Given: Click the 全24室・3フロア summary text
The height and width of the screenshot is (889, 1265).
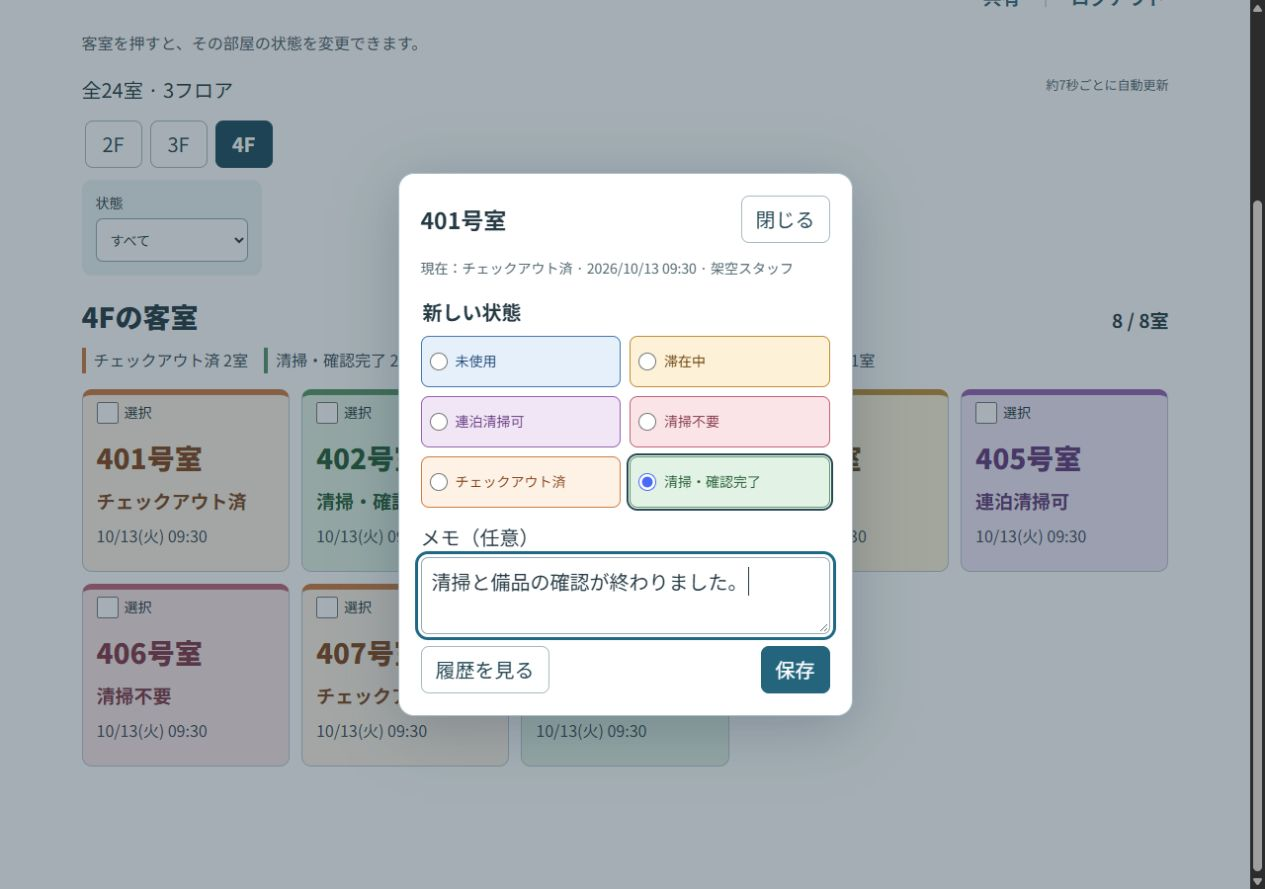Looking at the screenshot, I should [157, 90].
